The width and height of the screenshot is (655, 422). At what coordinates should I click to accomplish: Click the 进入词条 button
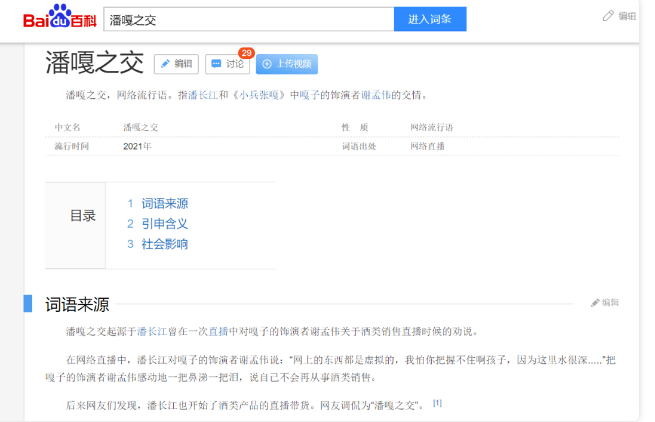[x=430, y=19]
